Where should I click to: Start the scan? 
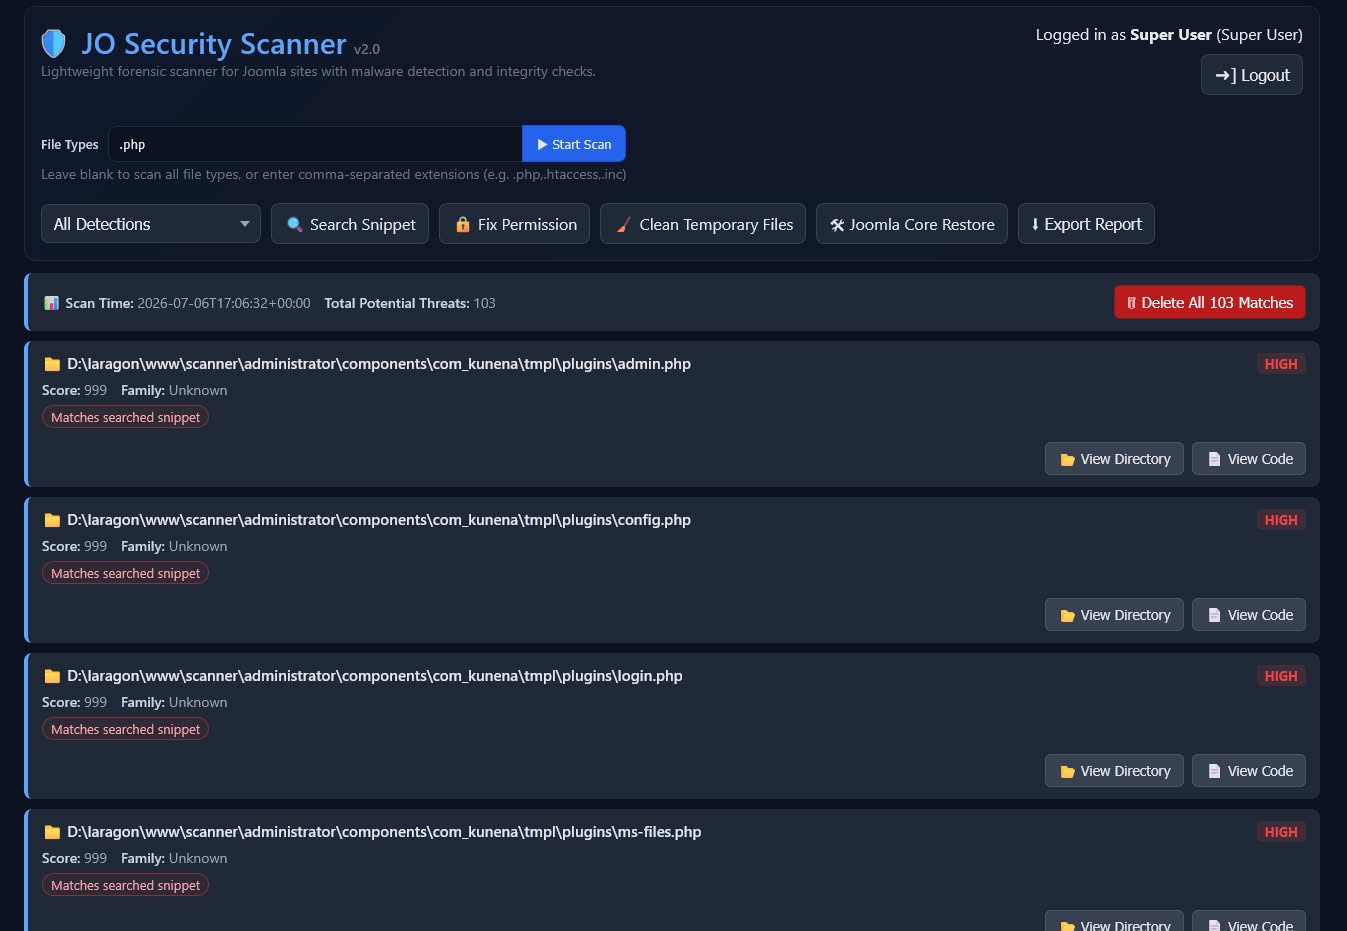click(x=574, y=144)
